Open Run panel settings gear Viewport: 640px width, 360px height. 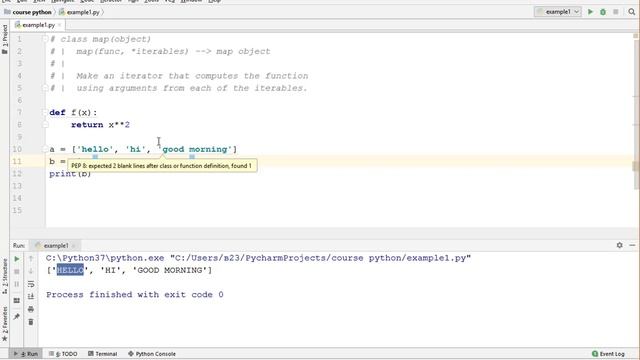[x=620, y=245]
